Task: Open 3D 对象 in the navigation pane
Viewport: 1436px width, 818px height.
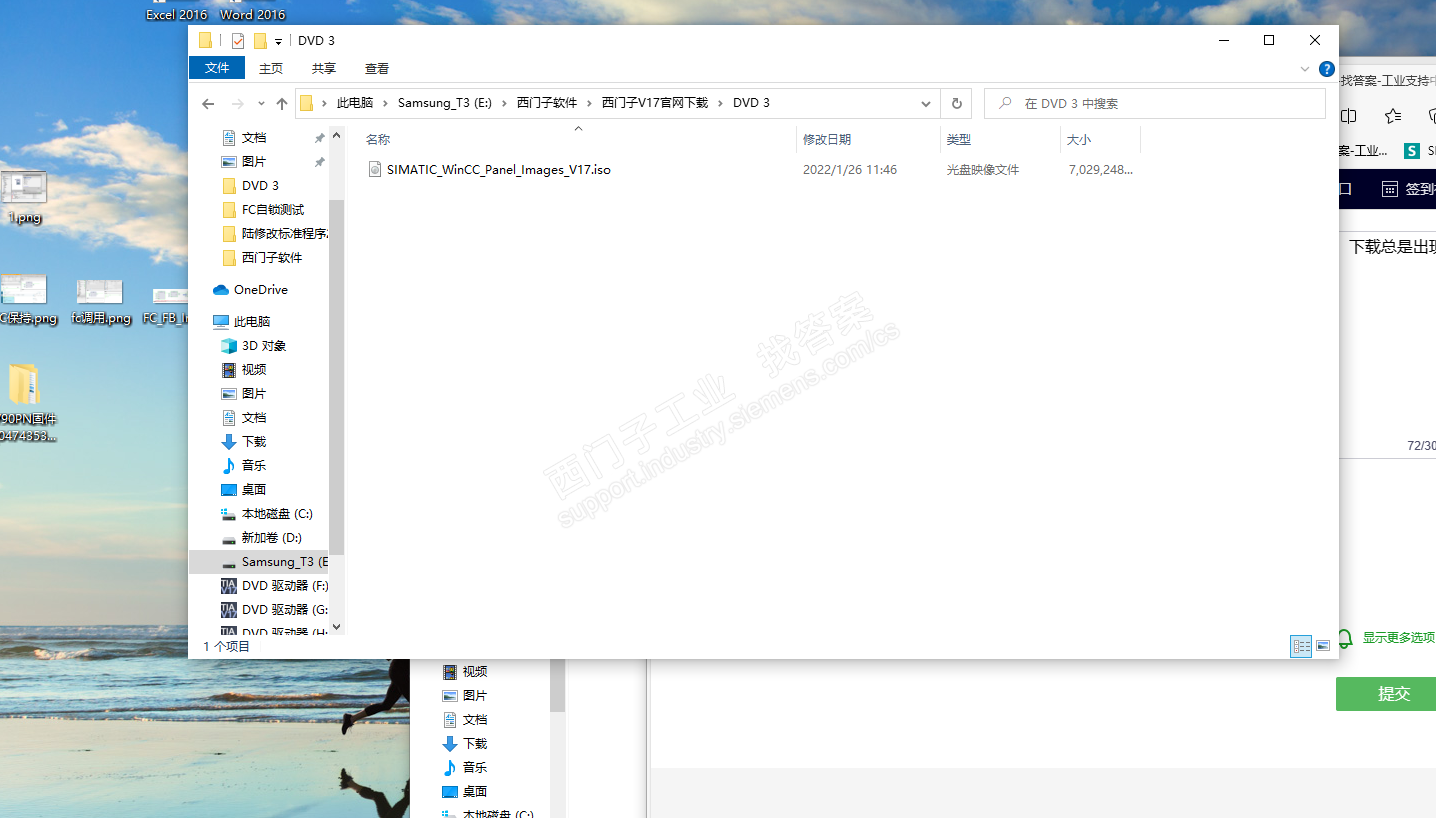Action: [x=264, y=346]
